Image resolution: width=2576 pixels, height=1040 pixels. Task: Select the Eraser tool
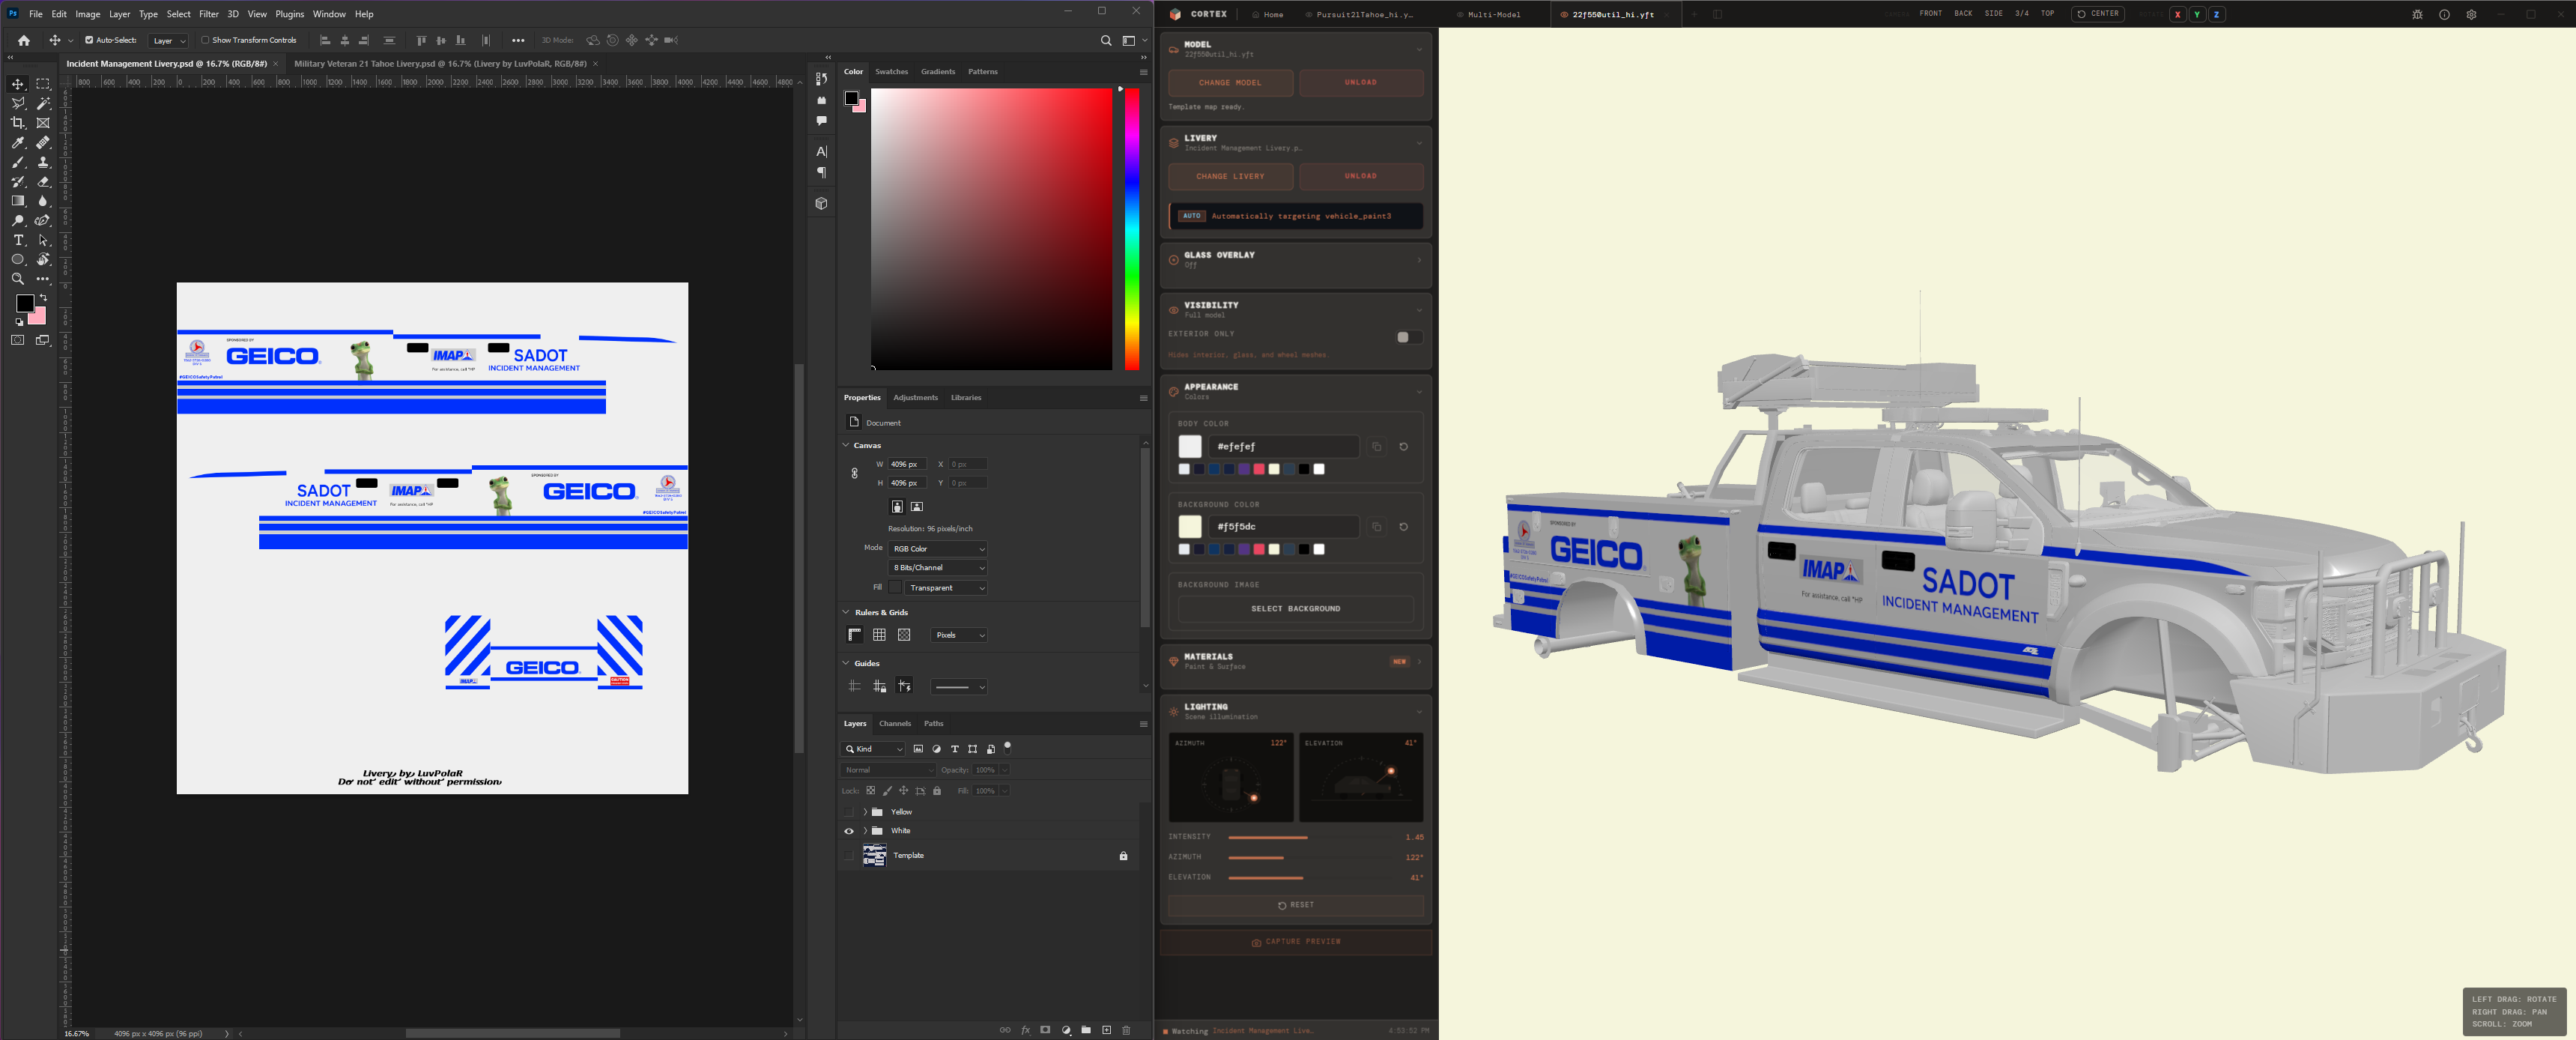pyautogui.click(x=43, y=182)
